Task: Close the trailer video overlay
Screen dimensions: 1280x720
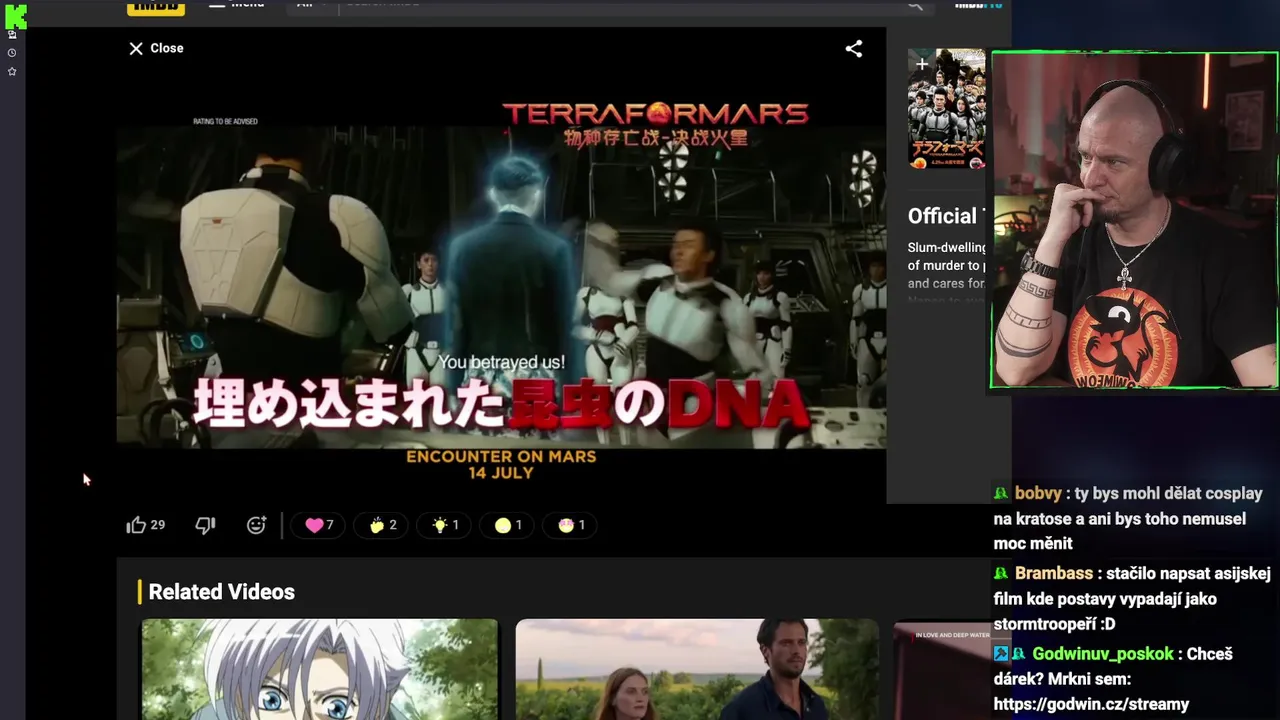Action: tap(156, 48)
